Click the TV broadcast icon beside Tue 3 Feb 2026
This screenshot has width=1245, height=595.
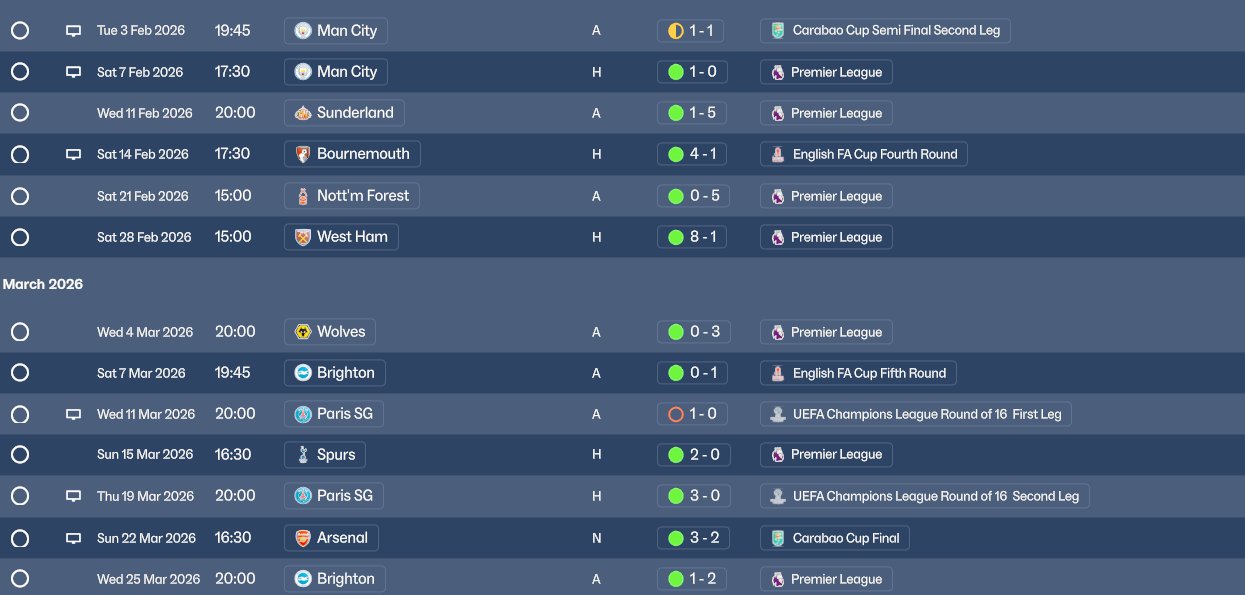pos(73,31)
